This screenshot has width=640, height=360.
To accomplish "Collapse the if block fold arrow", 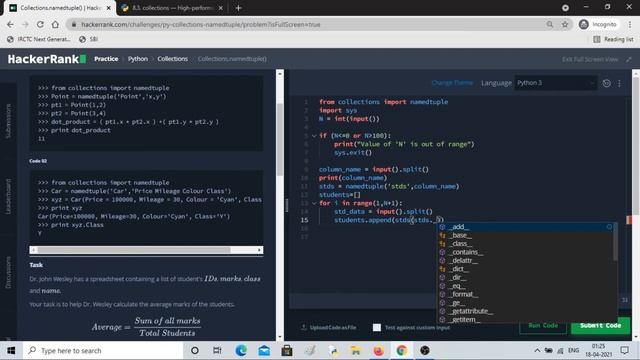I will point(314,136).
